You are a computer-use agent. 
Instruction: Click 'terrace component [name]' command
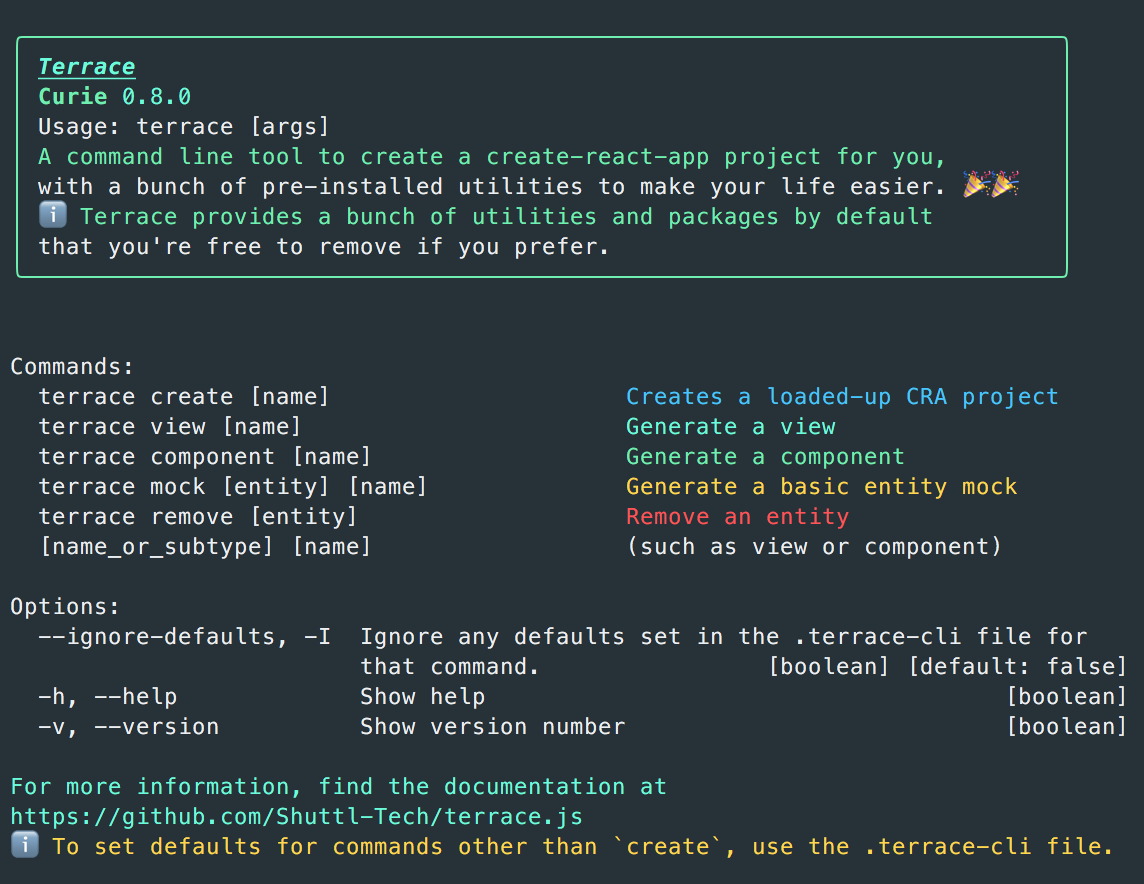[x=205, y=457]
